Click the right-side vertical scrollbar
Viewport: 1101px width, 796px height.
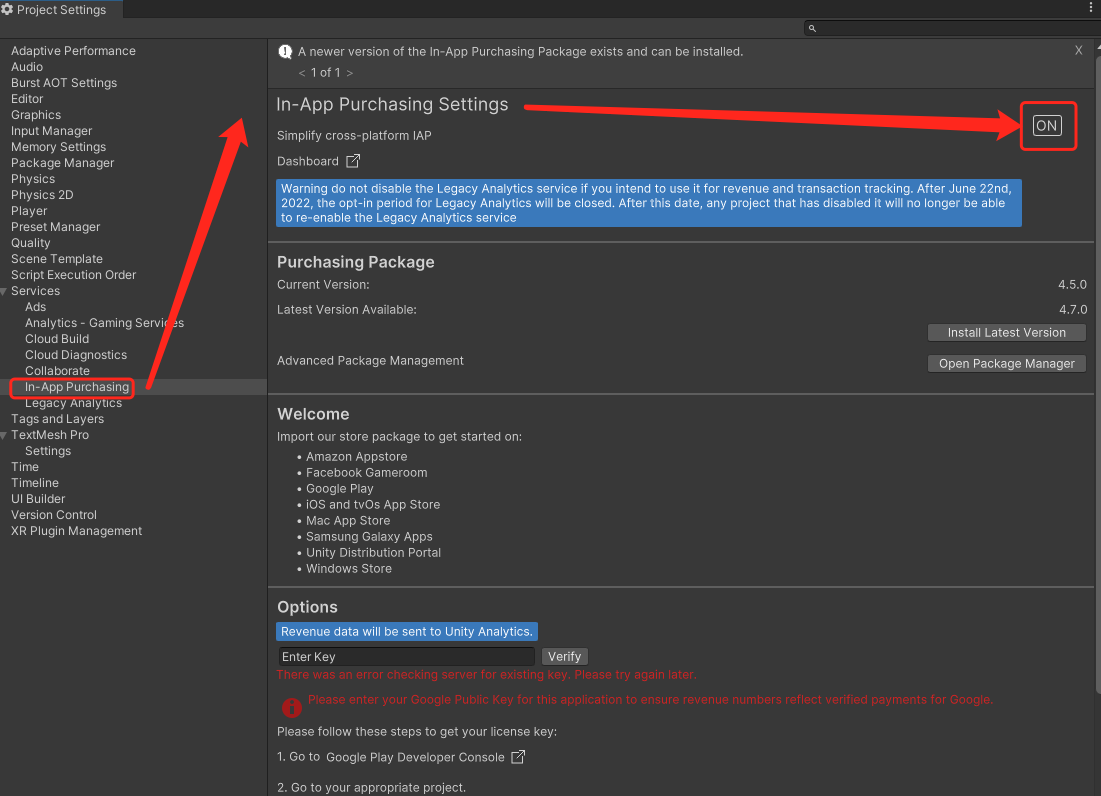(1097, 400)
